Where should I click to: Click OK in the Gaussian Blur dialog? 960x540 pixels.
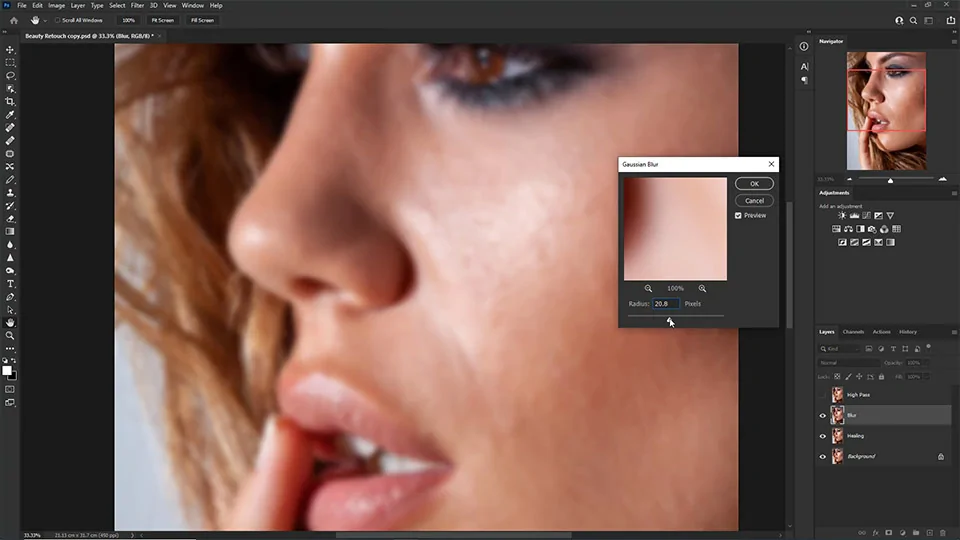754,184
